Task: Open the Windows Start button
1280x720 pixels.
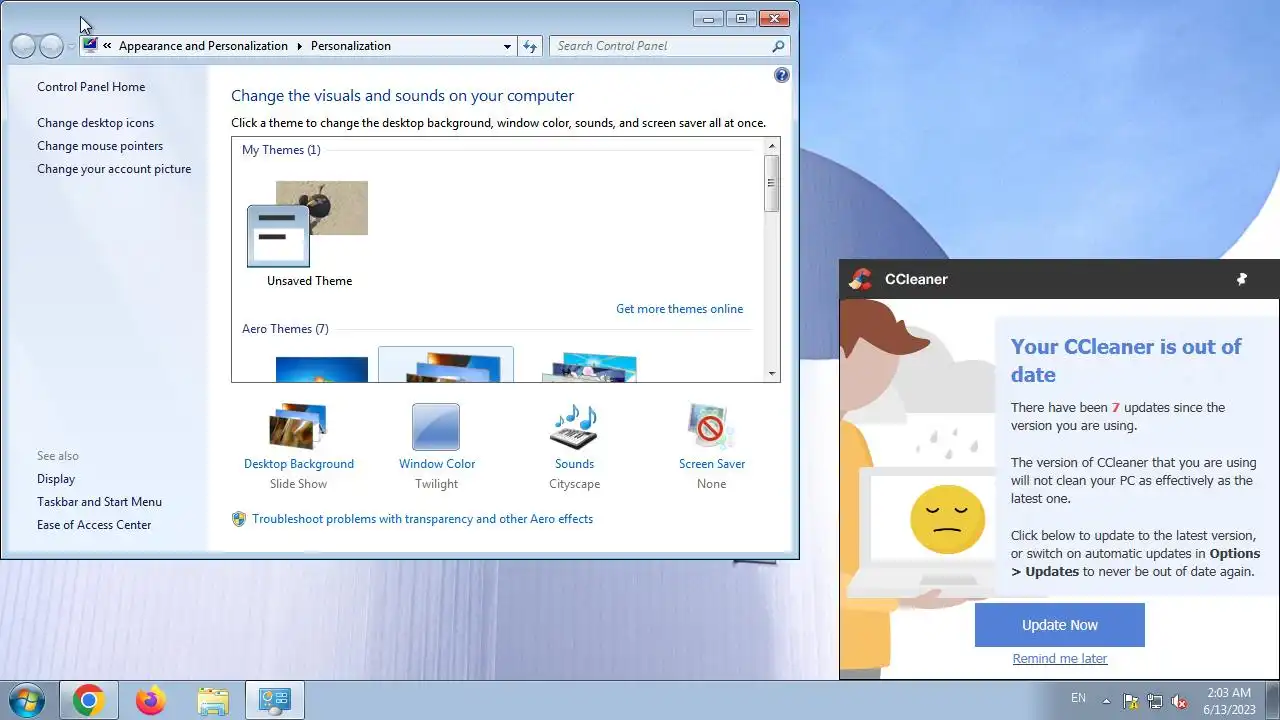Action: pos(26,700)
